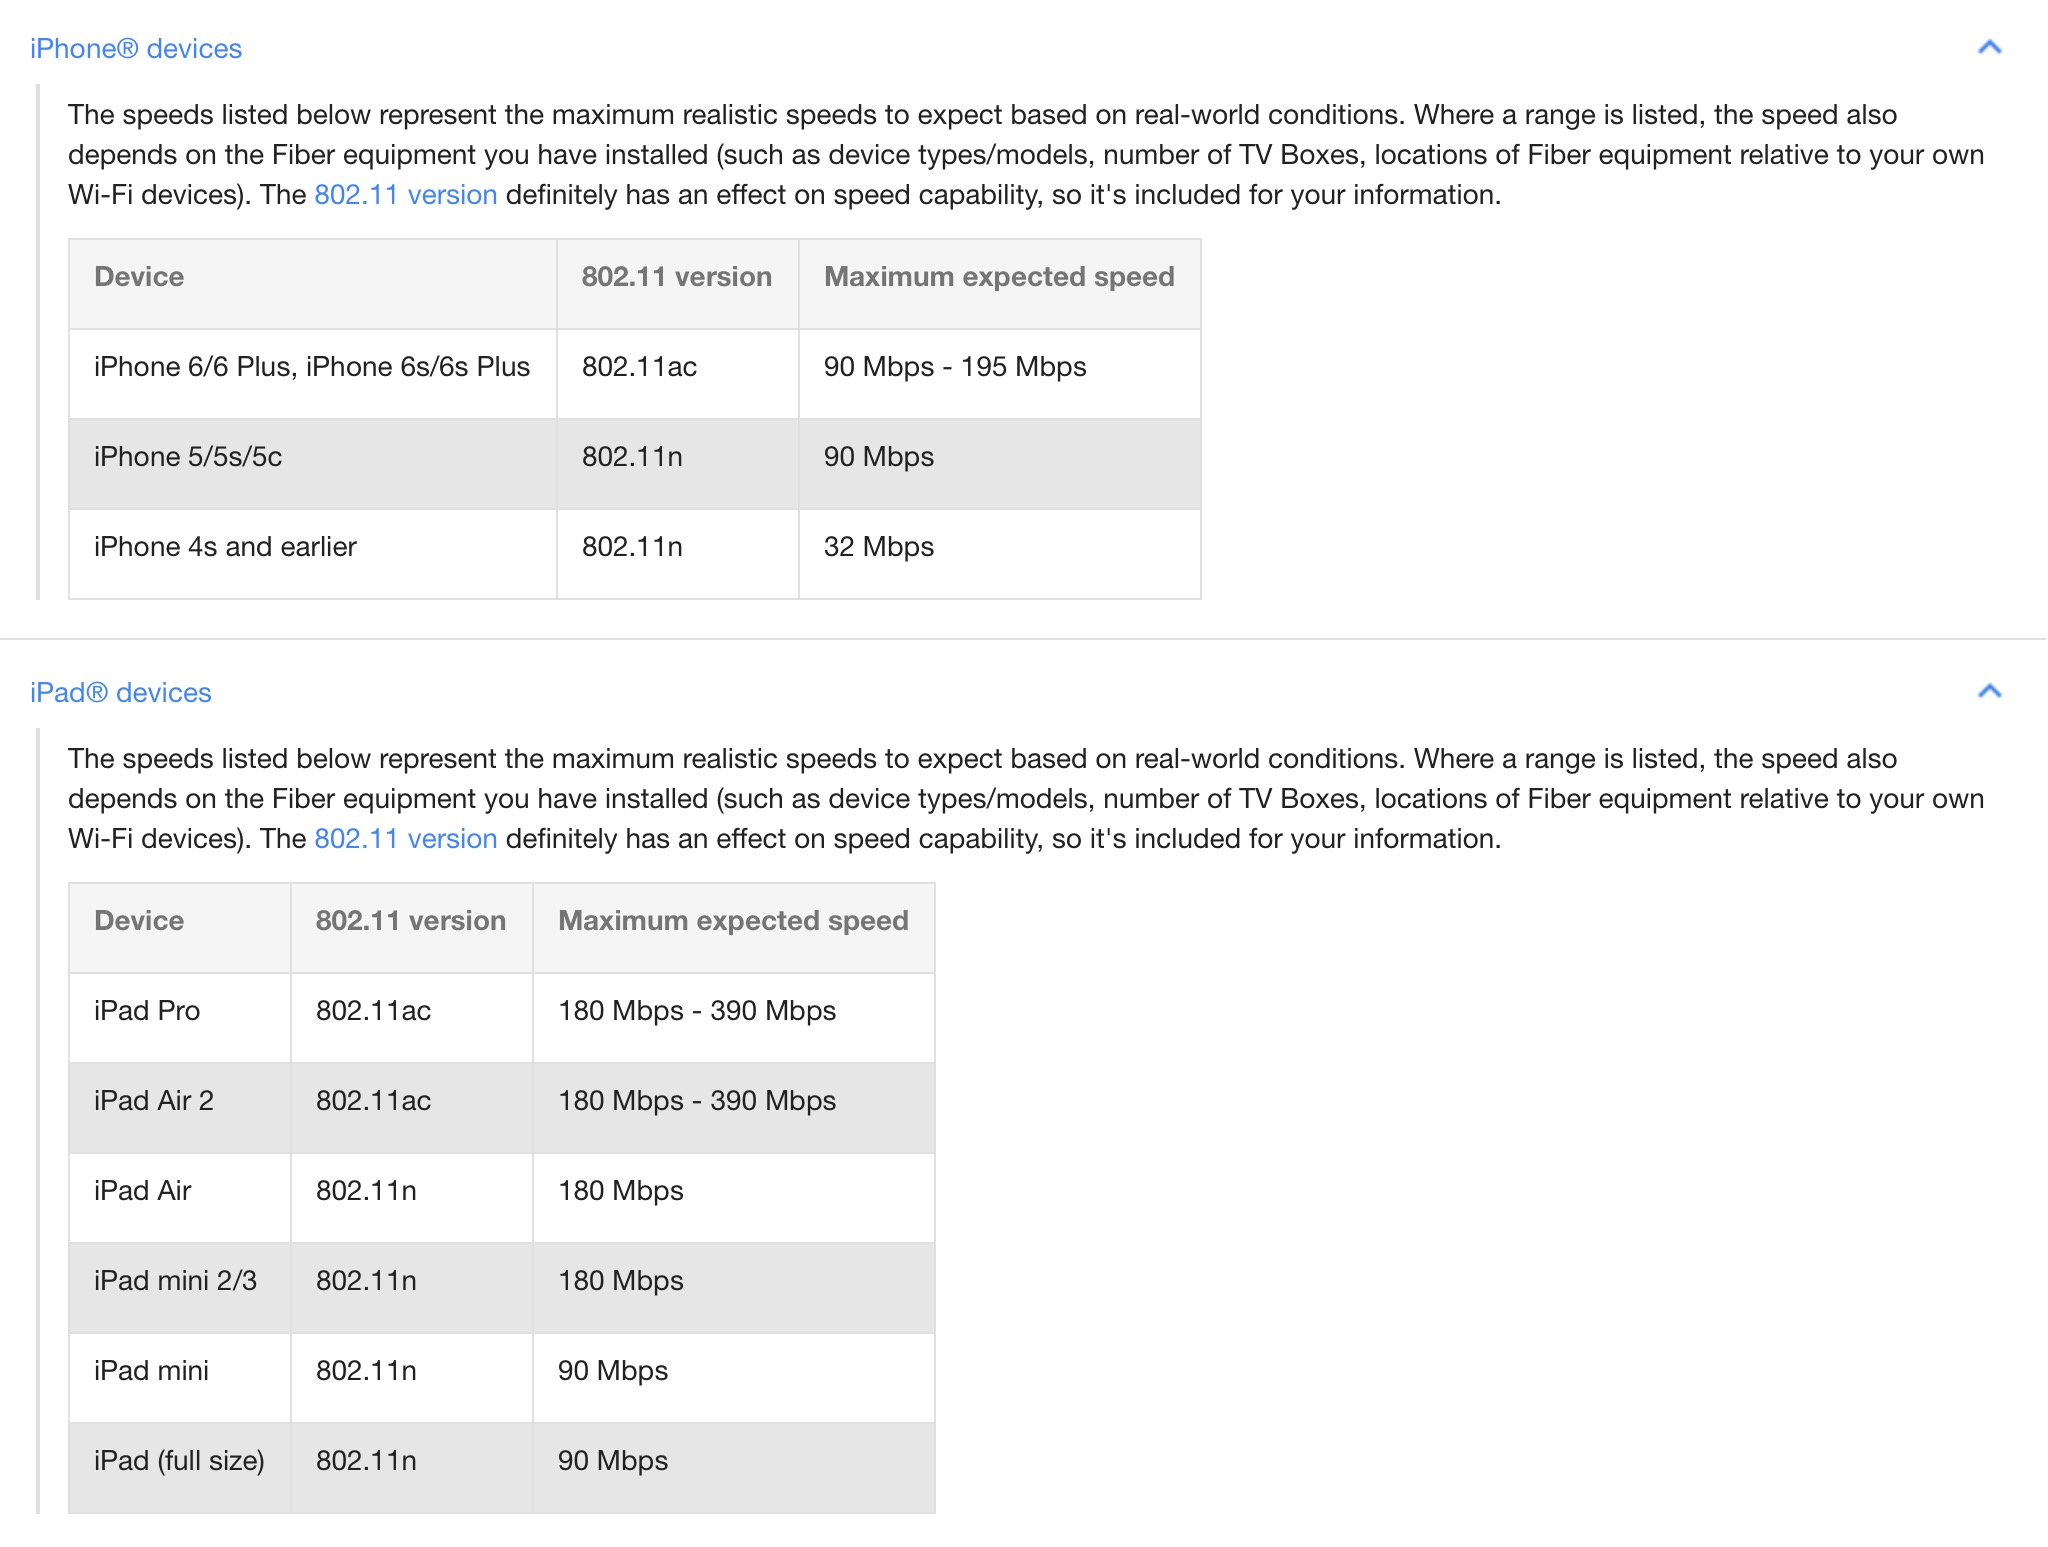Click '802.11 version' header in iPhone table
2048x1547 pixels.
677,277
